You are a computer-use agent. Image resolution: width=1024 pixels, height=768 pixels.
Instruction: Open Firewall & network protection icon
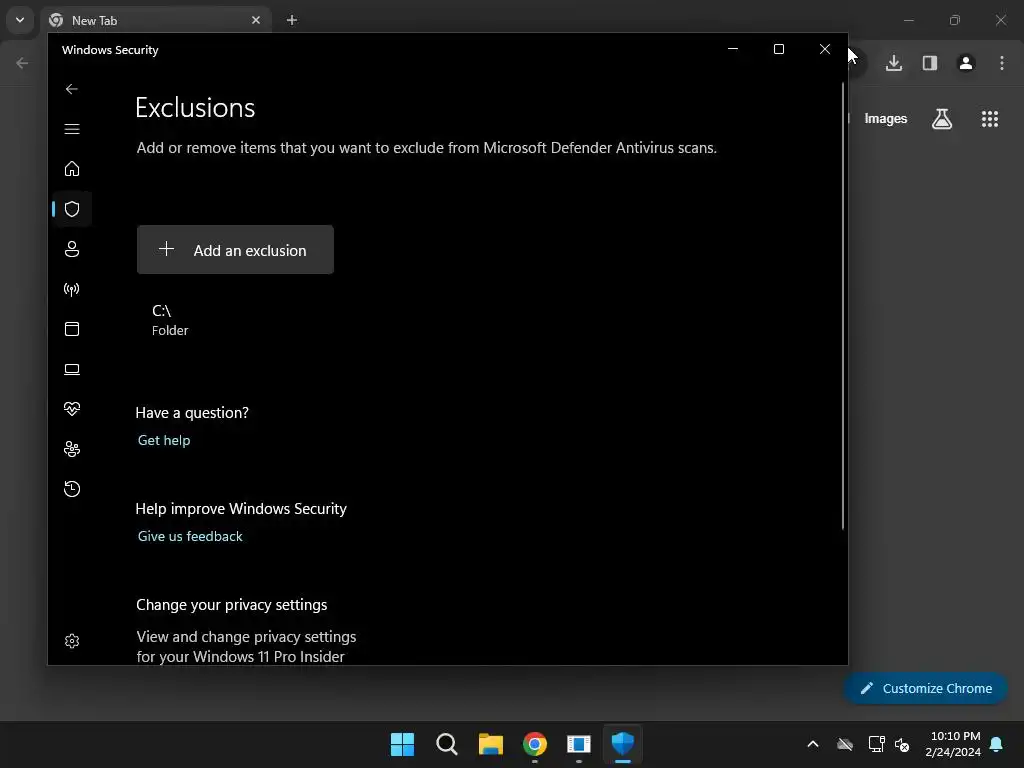[x=72, y=289]
